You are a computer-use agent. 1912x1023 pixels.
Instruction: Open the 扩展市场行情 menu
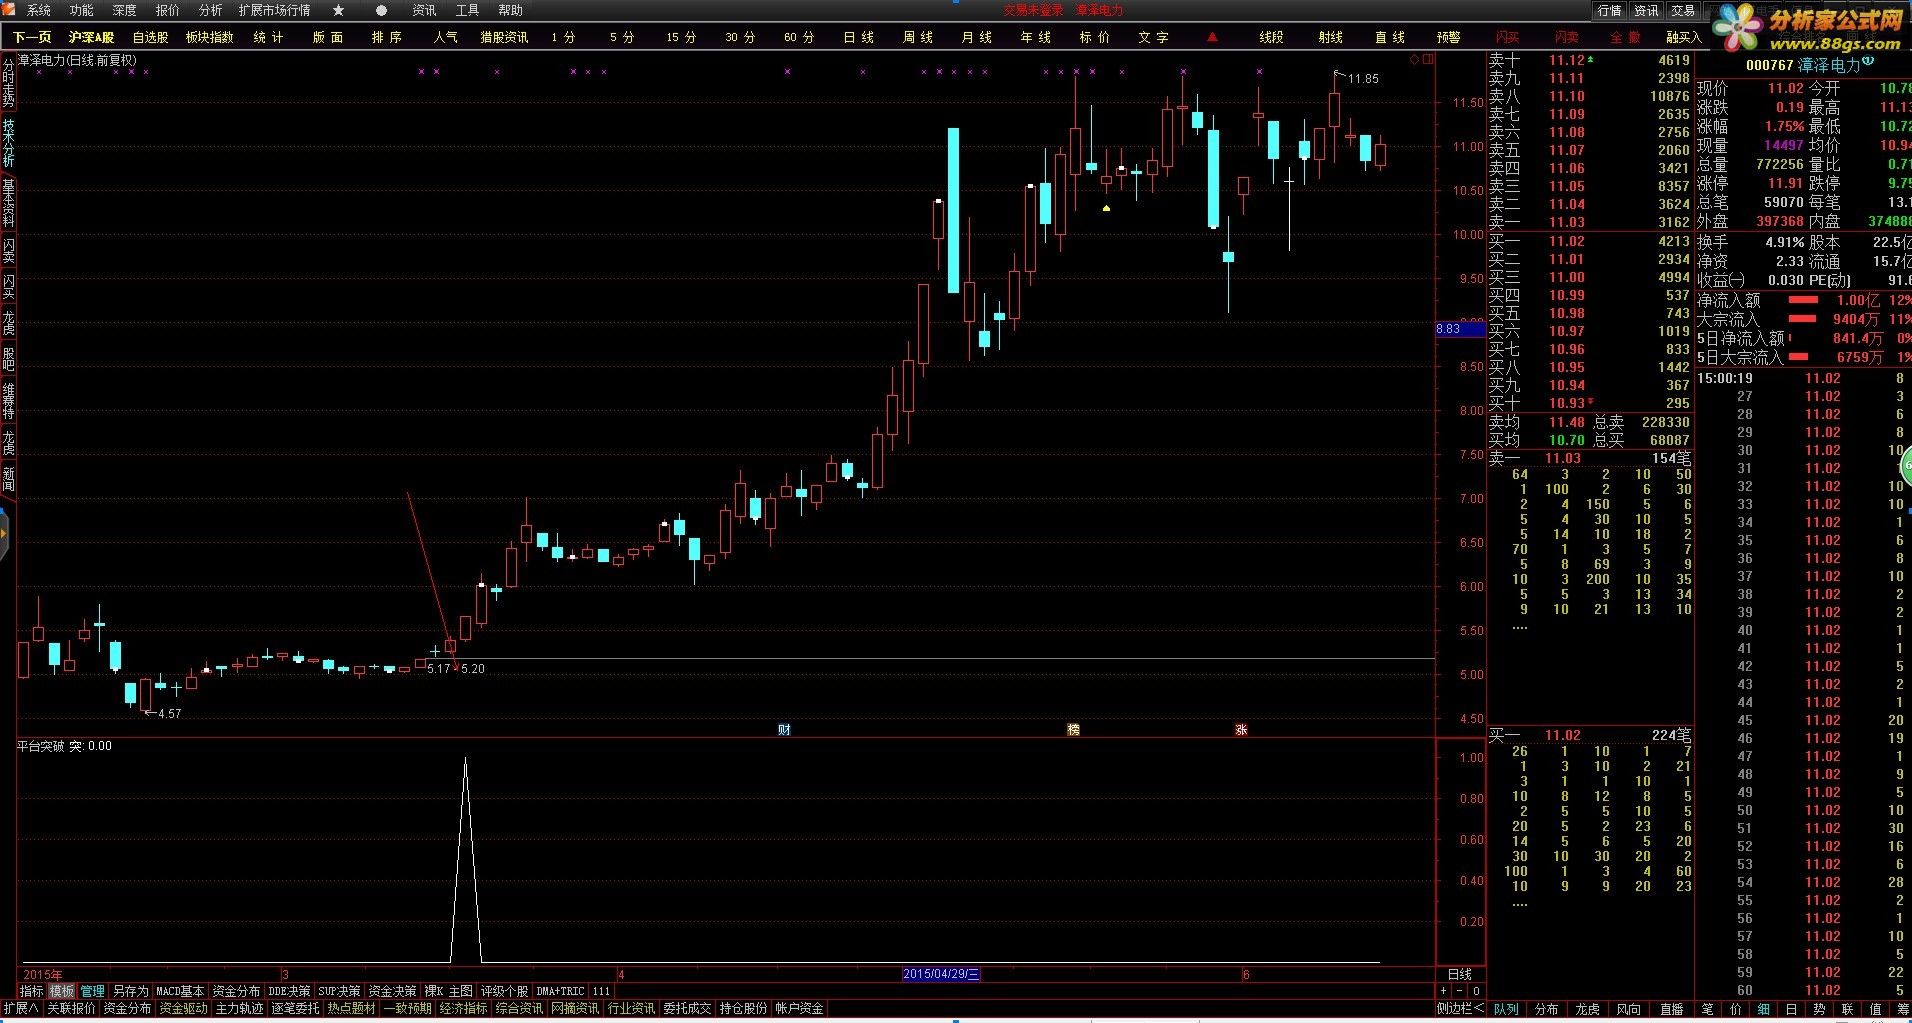274,10
